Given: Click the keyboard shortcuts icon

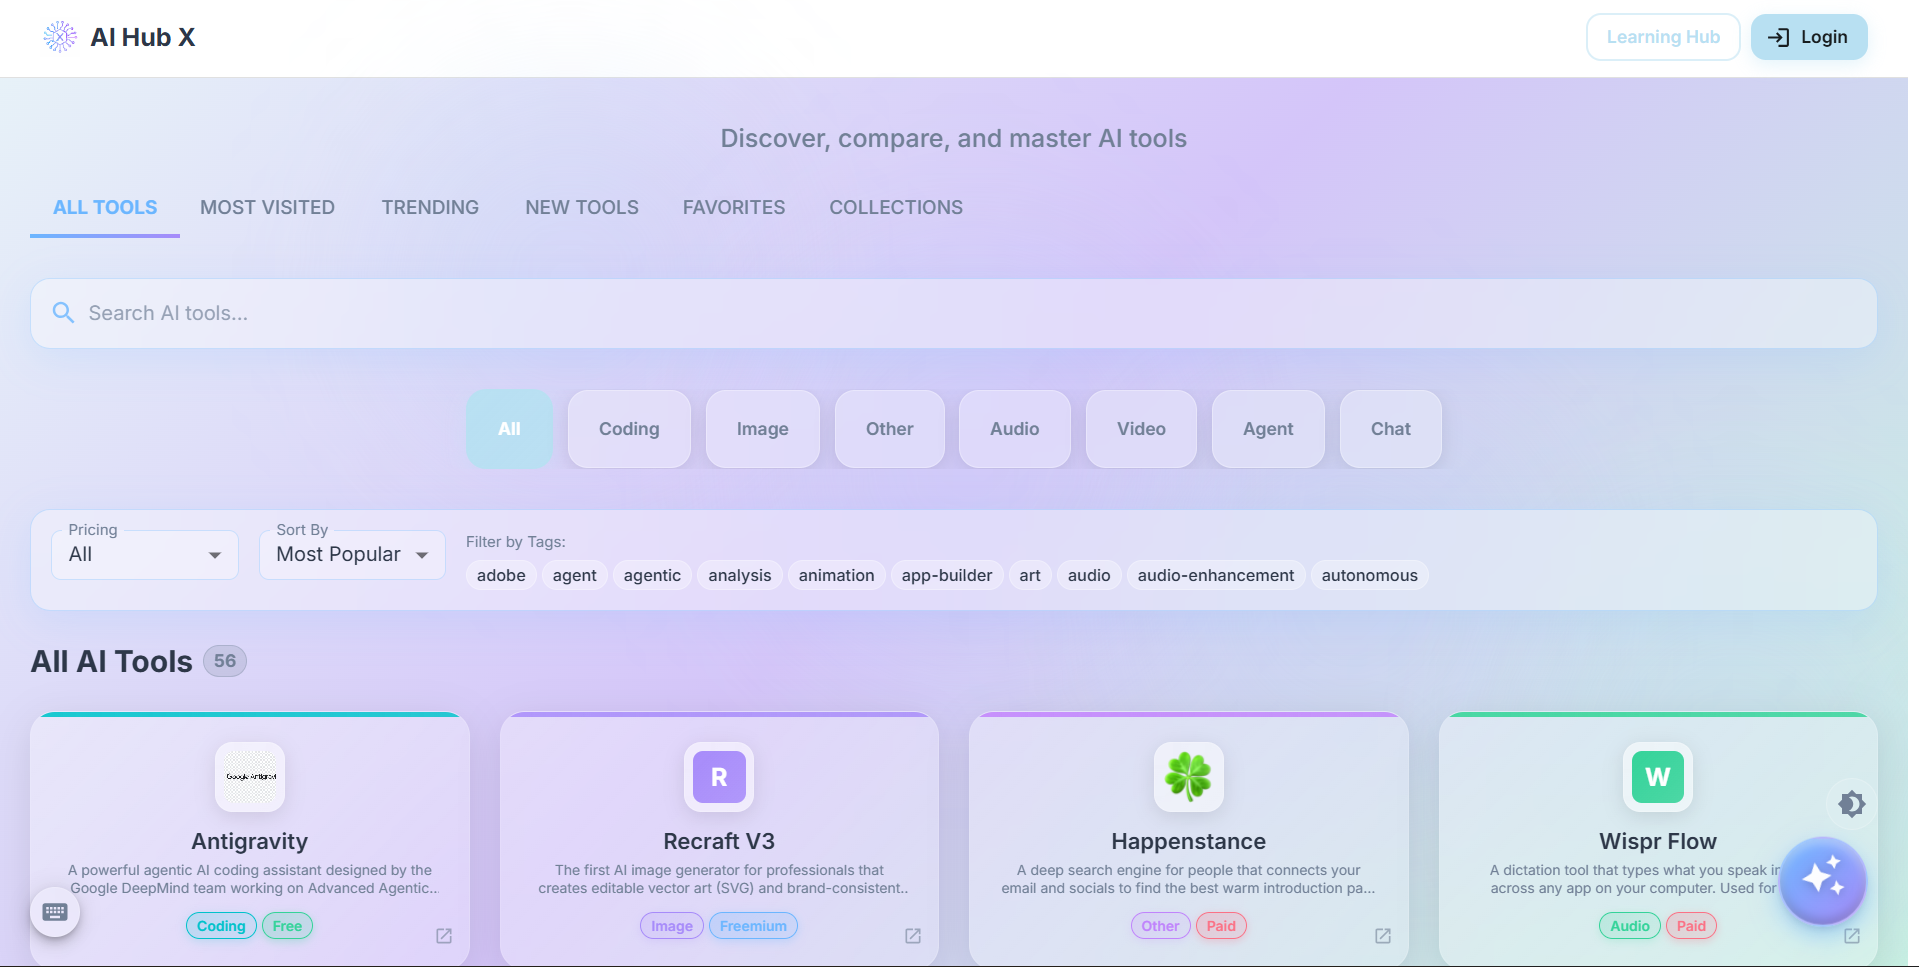Looking at the screenshot, I should (x=55, y=911).
